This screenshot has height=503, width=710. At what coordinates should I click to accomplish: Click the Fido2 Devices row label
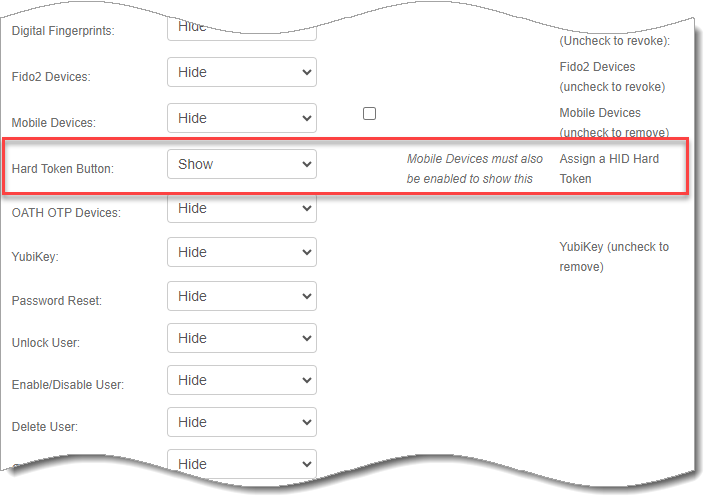[52, 77]
